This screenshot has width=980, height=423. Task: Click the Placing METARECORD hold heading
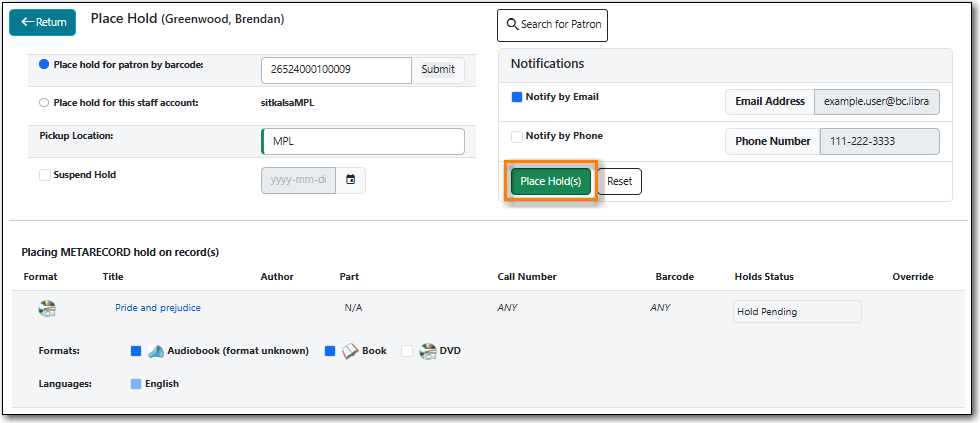[x=120, y=252]
